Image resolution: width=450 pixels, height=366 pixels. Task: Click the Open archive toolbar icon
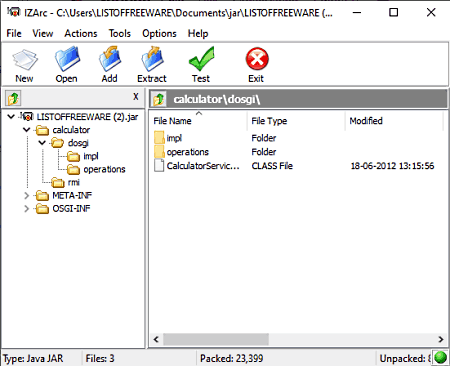tap(67, 59)
